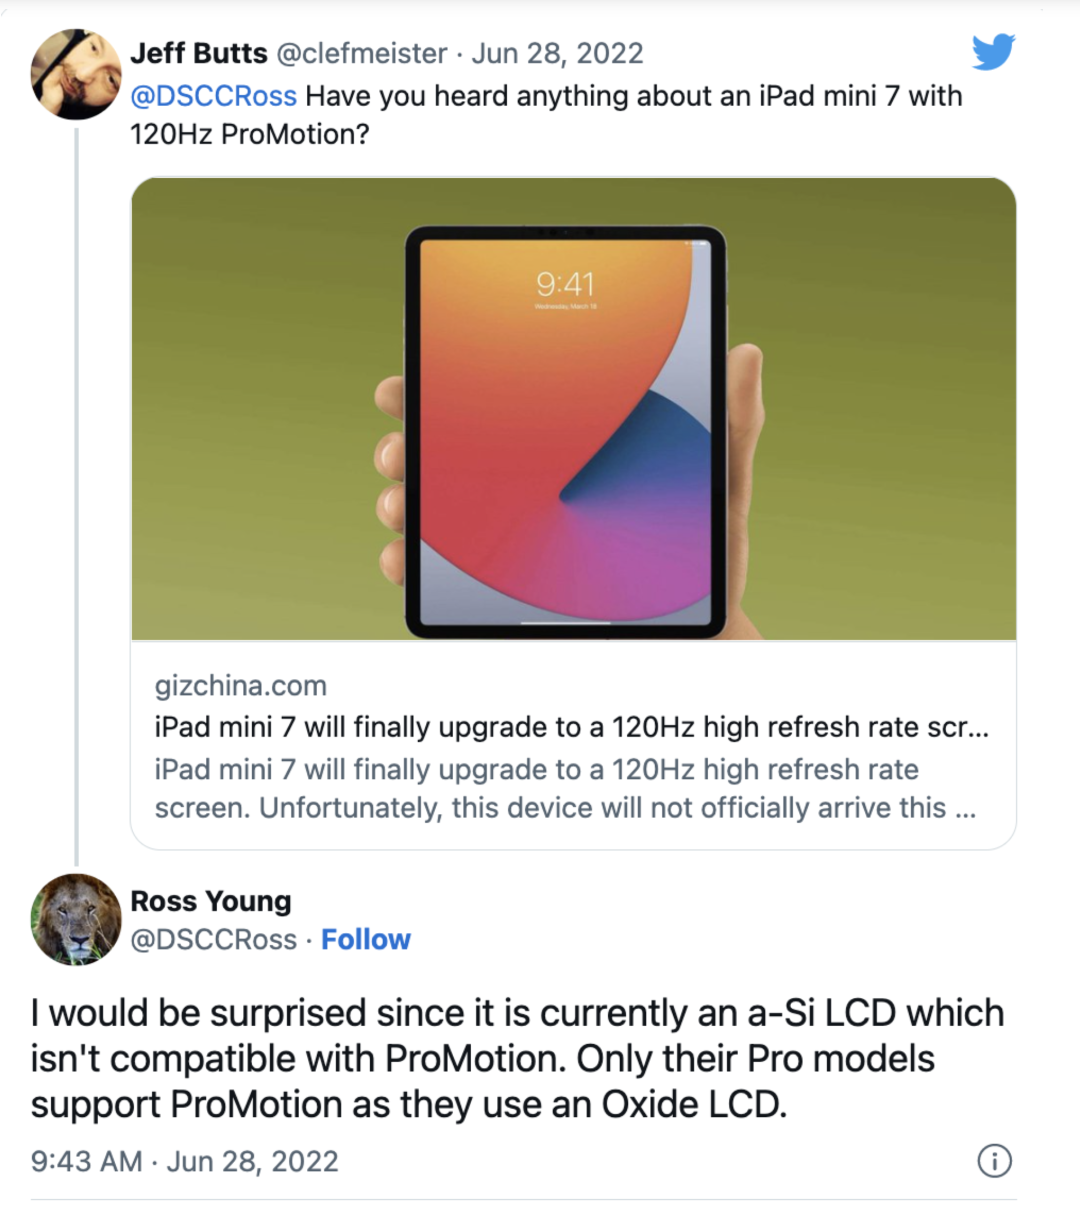Viewport: 1080px width, 1205px height.
Task: Click the gray article description snippet
Action: point(564,788)
